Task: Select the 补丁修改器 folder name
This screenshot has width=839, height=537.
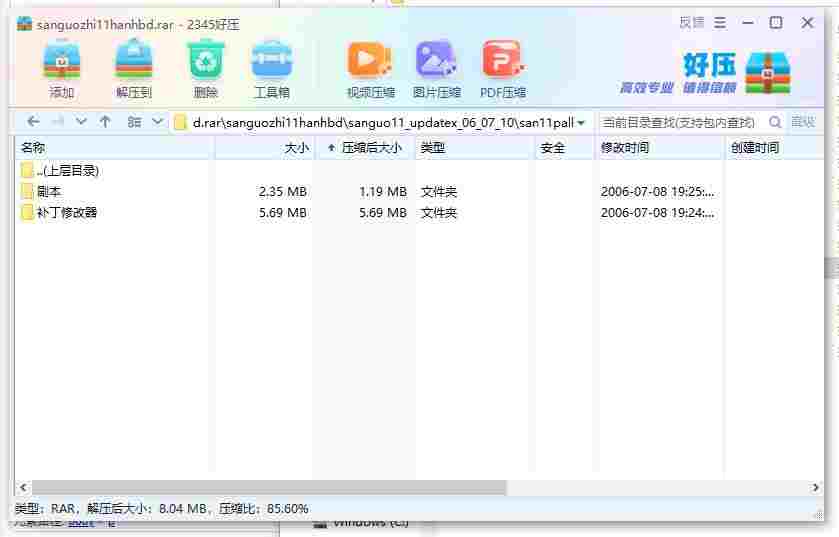Action: [67, 212]
